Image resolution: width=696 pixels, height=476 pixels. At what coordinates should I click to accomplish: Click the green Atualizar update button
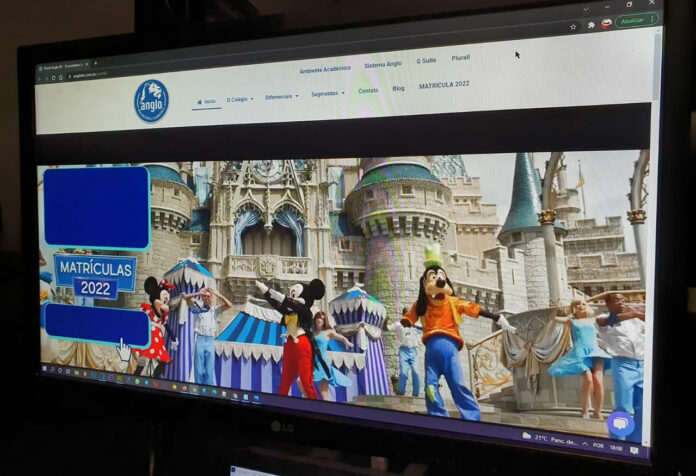632,21
